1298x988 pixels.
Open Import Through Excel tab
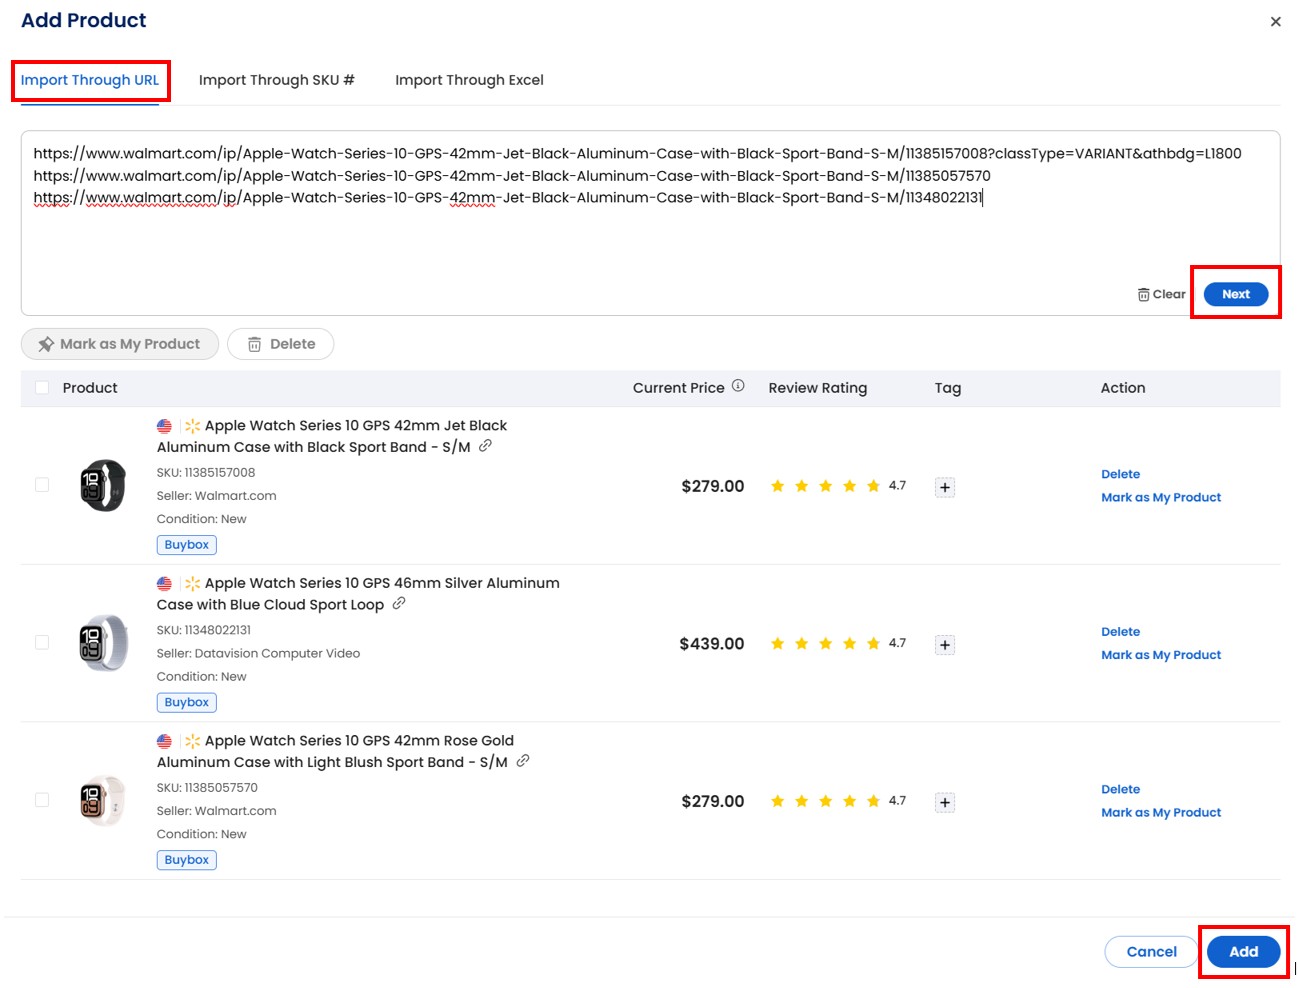click(469, 80)
